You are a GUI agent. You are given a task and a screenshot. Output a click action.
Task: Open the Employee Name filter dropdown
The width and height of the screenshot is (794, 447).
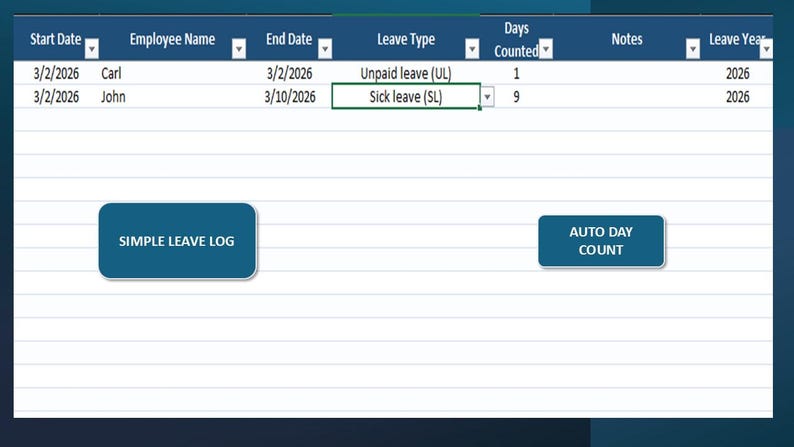pyautogui.click(x=239, y=49)
